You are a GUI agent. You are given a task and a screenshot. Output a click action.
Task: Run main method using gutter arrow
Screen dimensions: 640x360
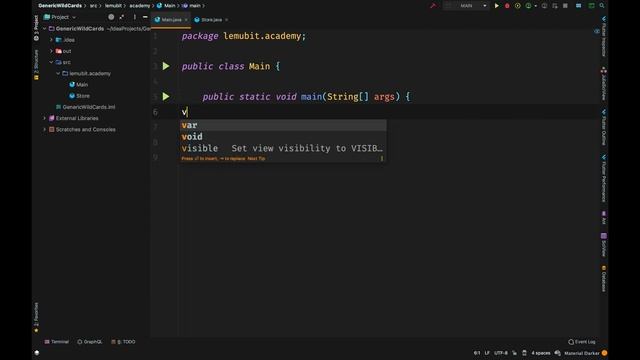click(166, 96)
